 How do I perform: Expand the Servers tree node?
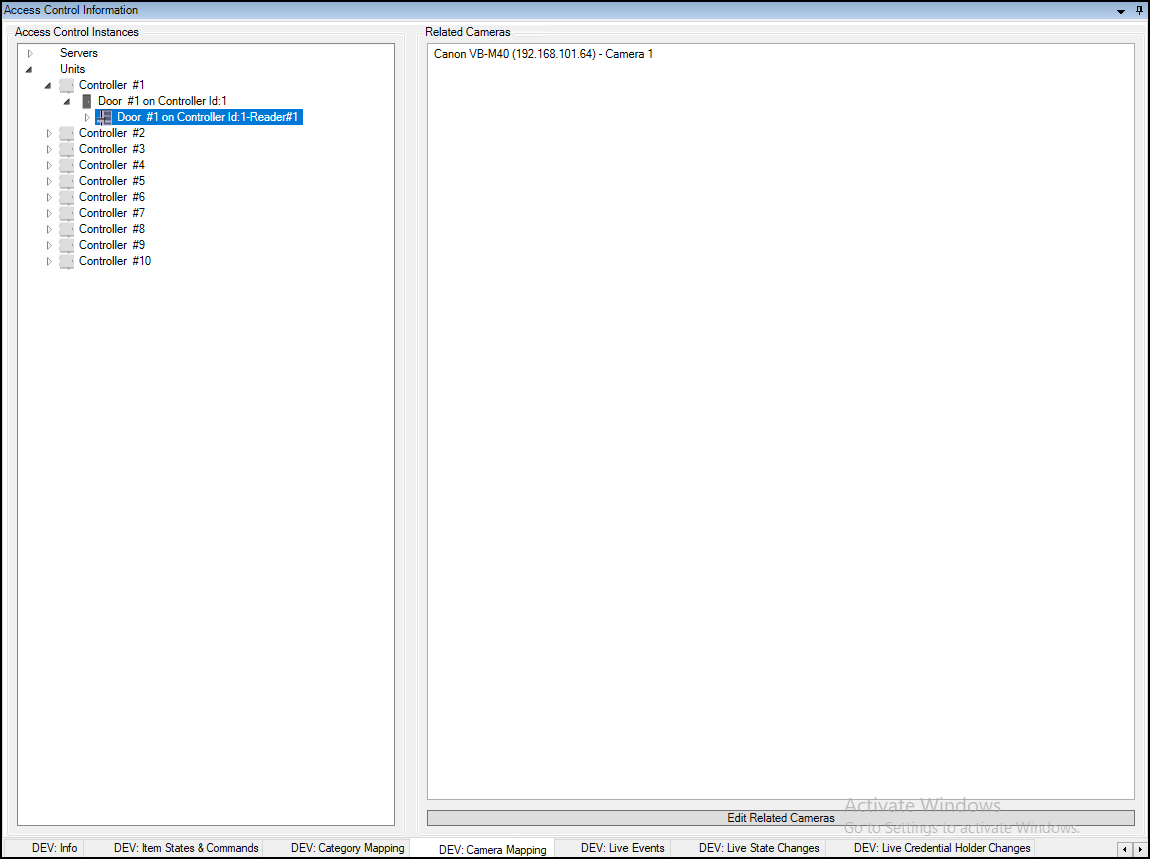pyautogui.click(x=30, y=52)
